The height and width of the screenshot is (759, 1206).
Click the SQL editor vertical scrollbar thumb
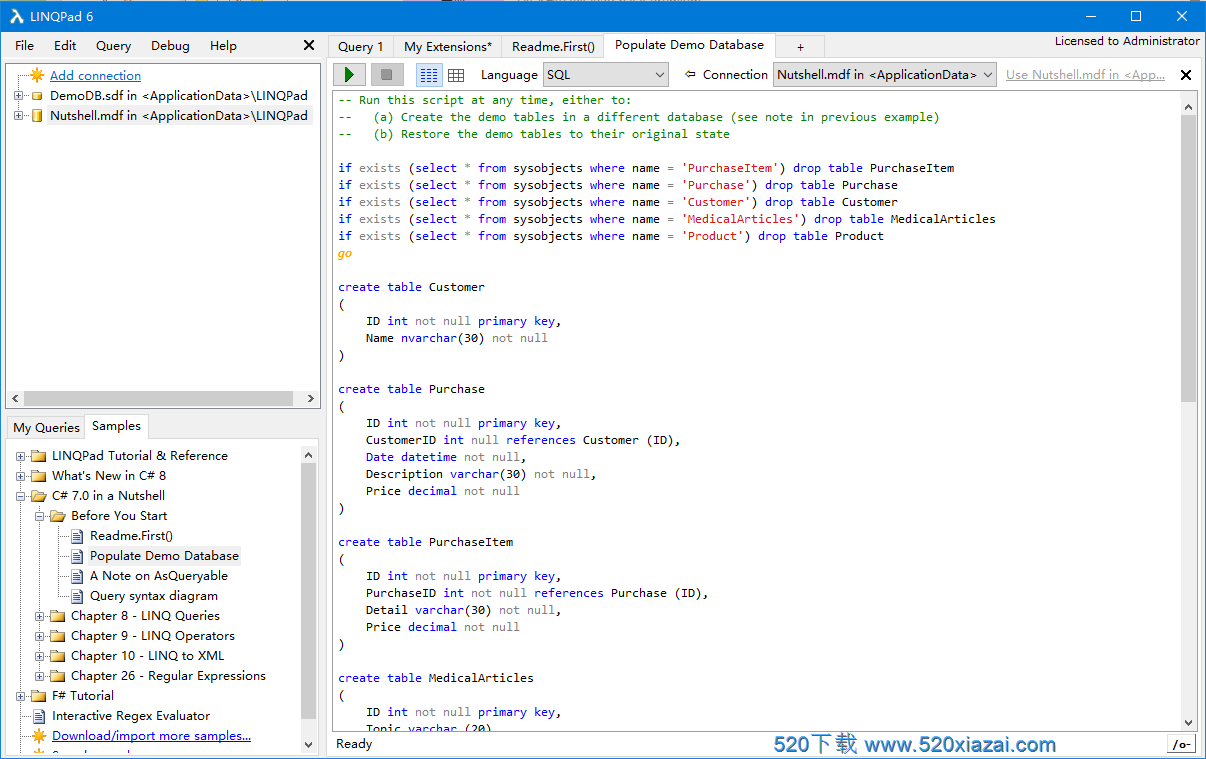[x=1188, y=258]
